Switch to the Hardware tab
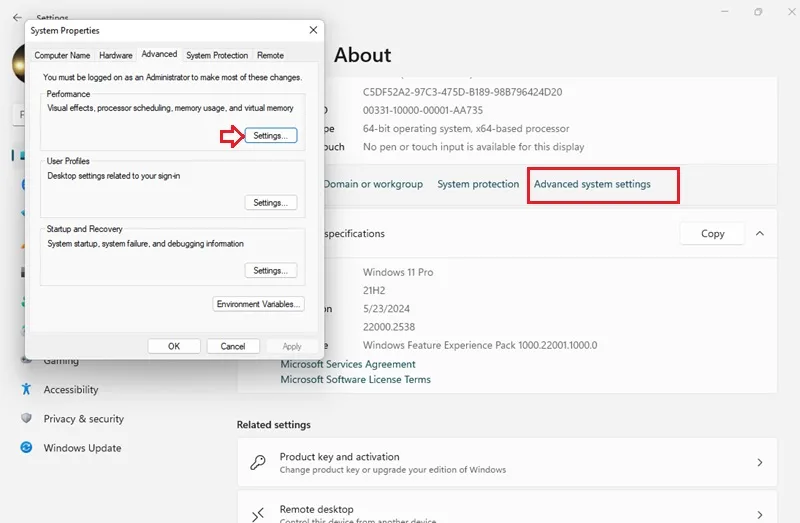 click(116, 55)
